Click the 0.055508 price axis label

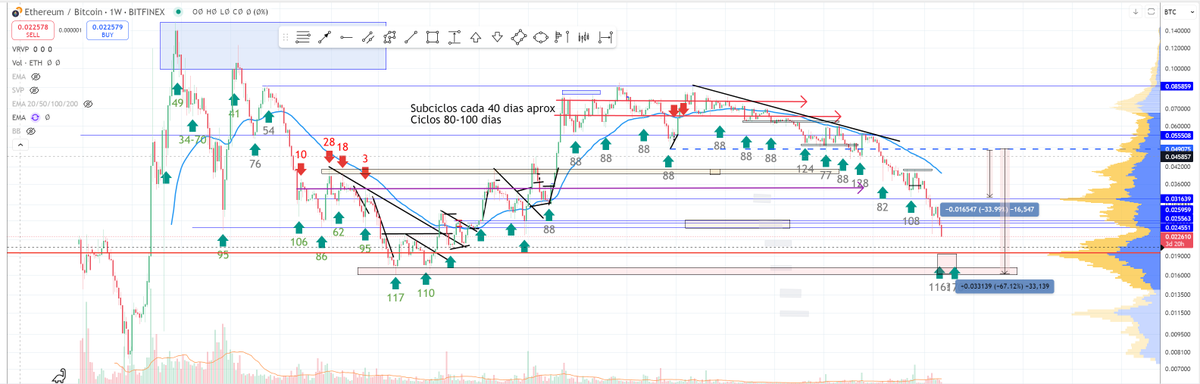pos(1178,135)
